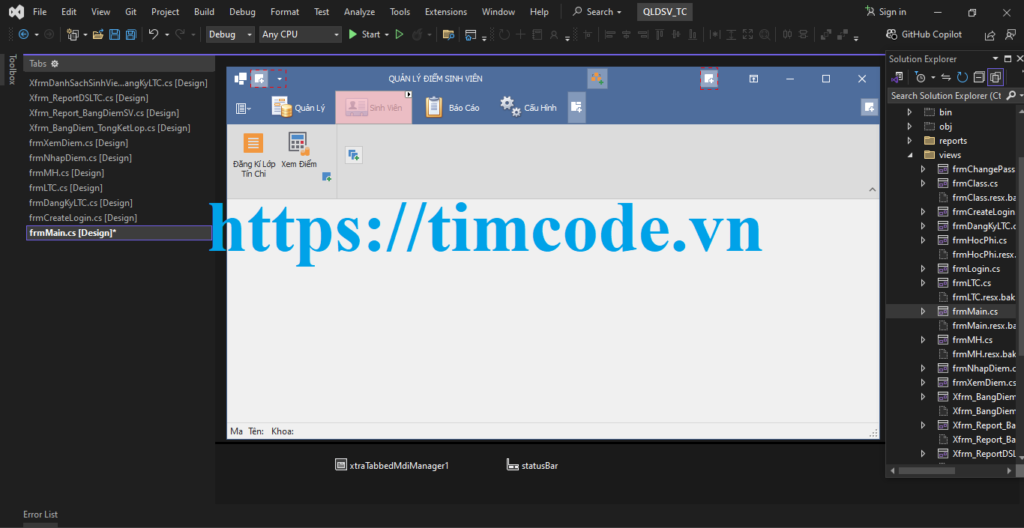Screen dimensions: 1024x528
Task: Open the solution configuration Debug dropdown
Action: pos(231,35)
